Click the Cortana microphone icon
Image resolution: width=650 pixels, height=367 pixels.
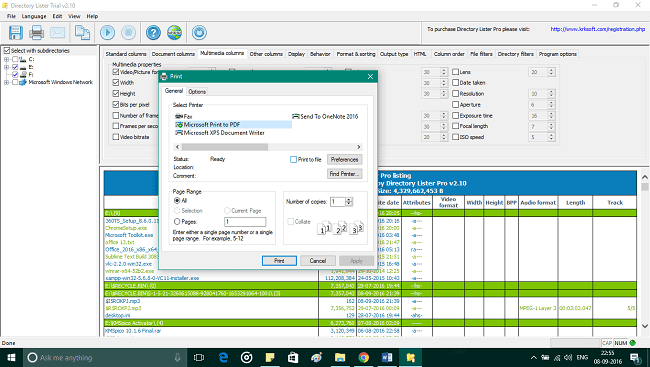coord(177,357)
